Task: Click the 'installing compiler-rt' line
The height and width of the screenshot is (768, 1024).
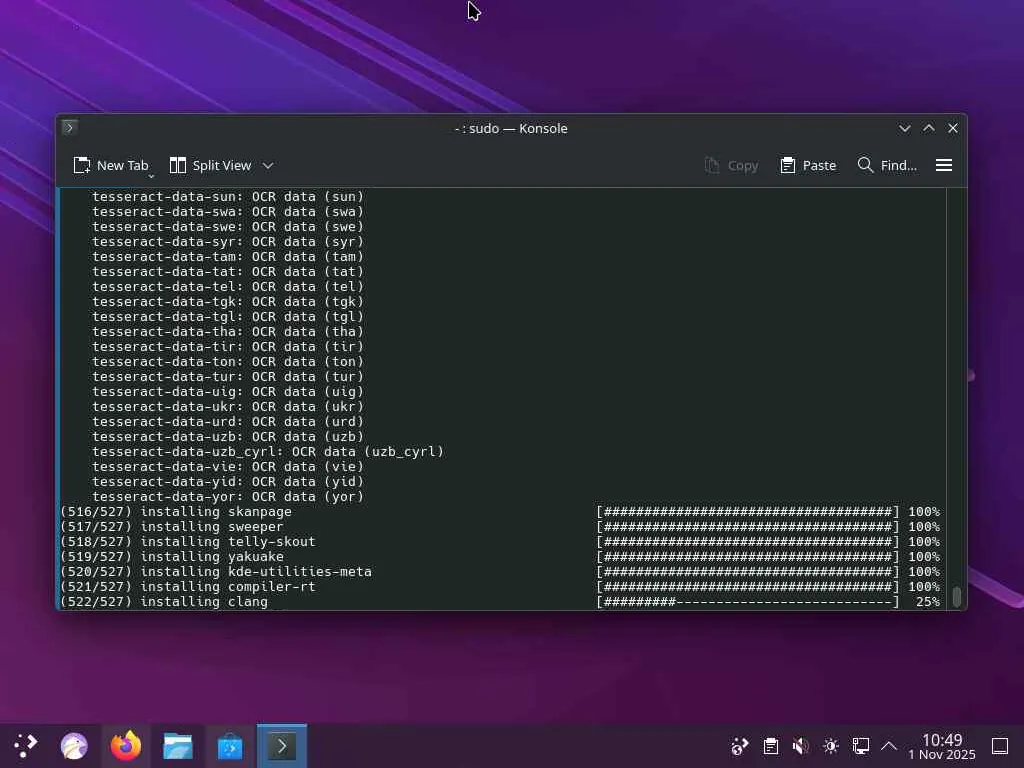Action: click(x=500, y=586)
